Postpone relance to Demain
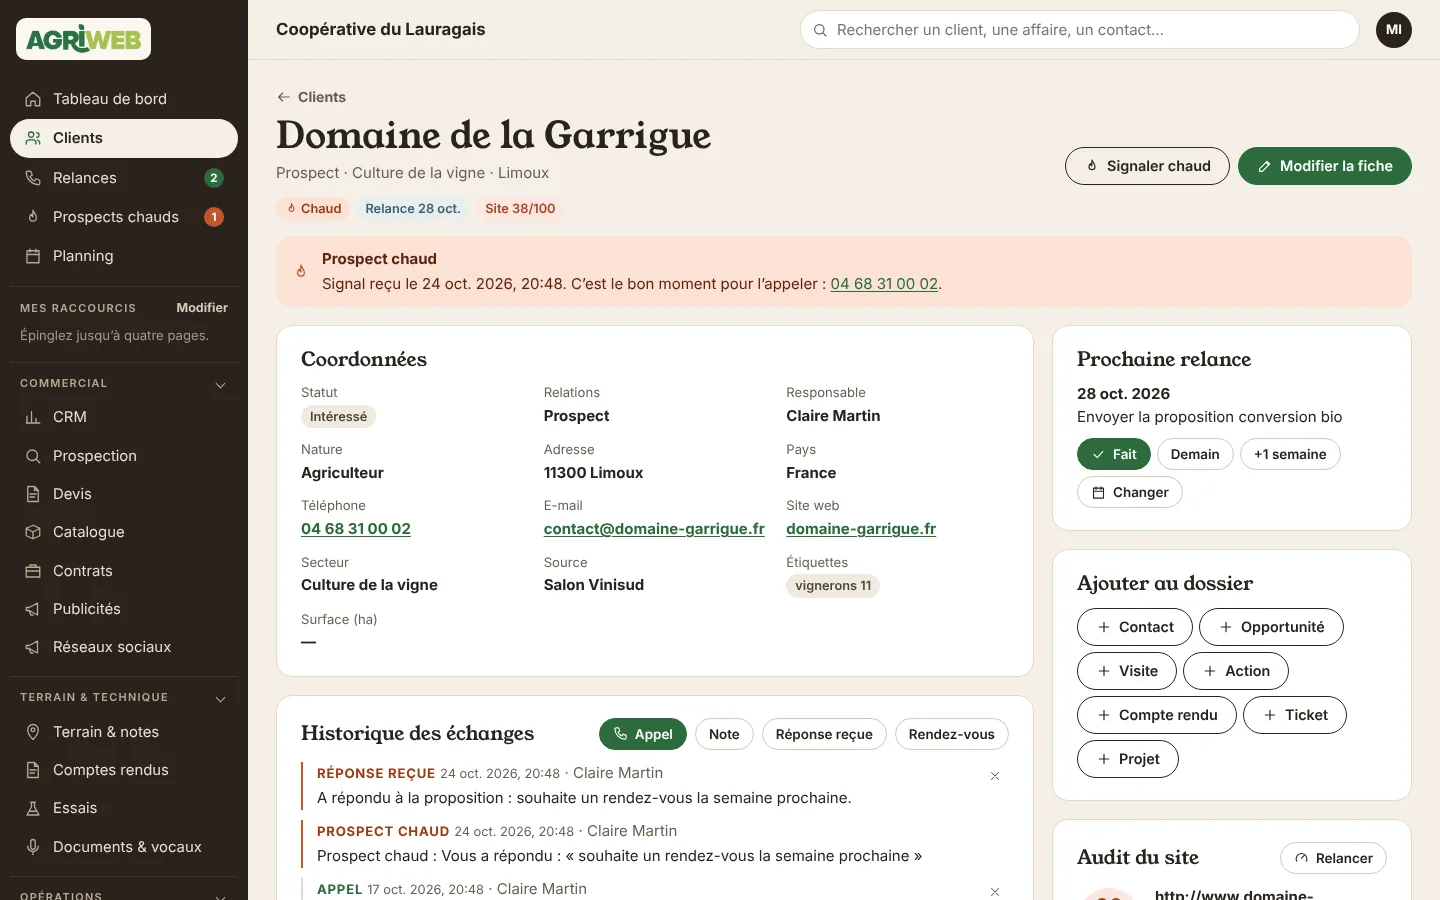This screenshot has height=900, width=1440. 1195,454
